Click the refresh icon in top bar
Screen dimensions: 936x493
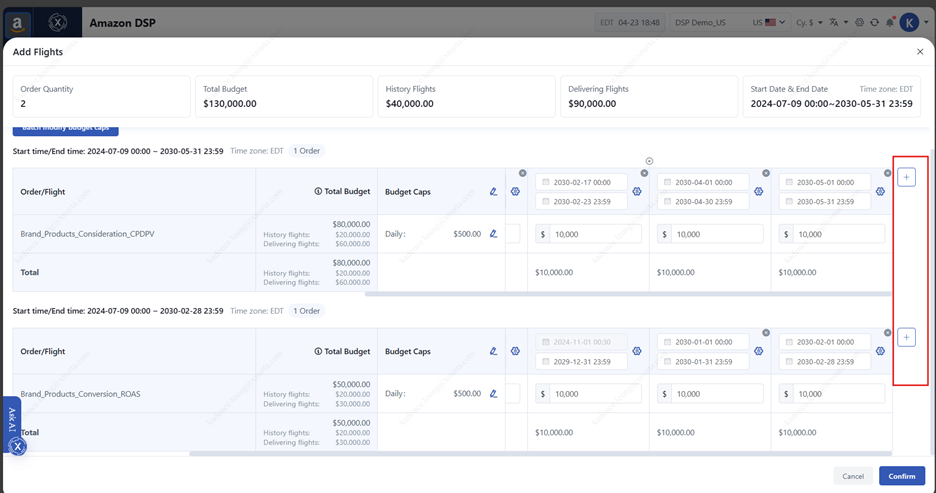[874, 22]
